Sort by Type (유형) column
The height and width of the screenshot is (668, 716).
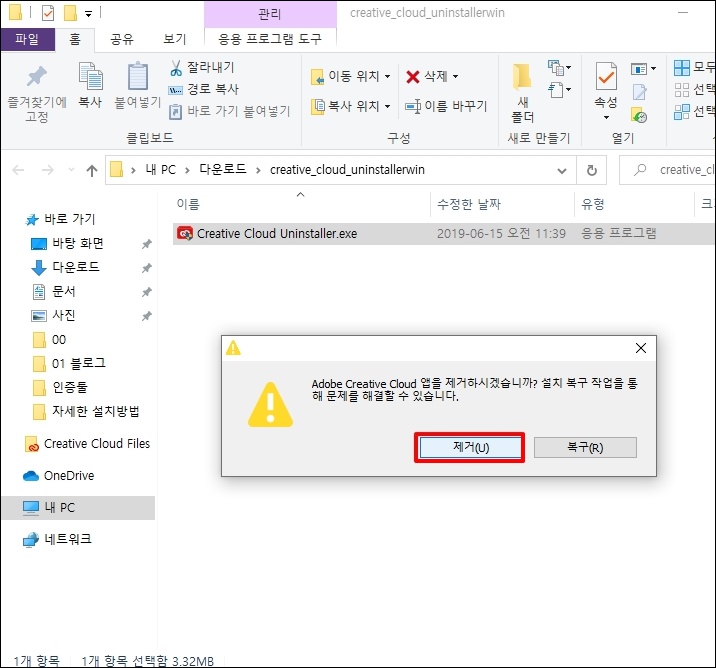[593, 204]
